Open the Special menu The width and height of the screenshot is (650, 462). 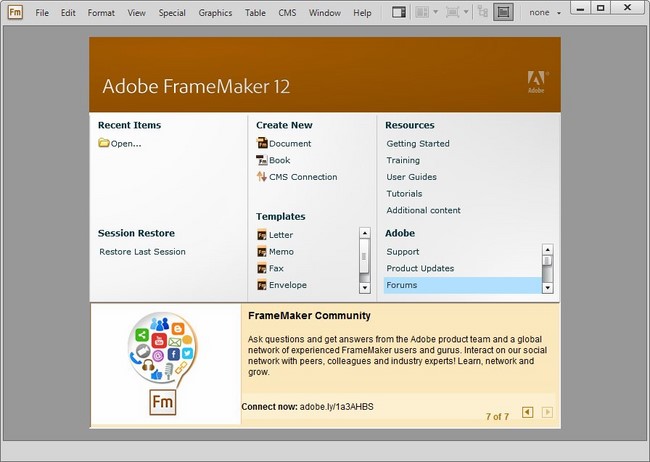point(172,13)
